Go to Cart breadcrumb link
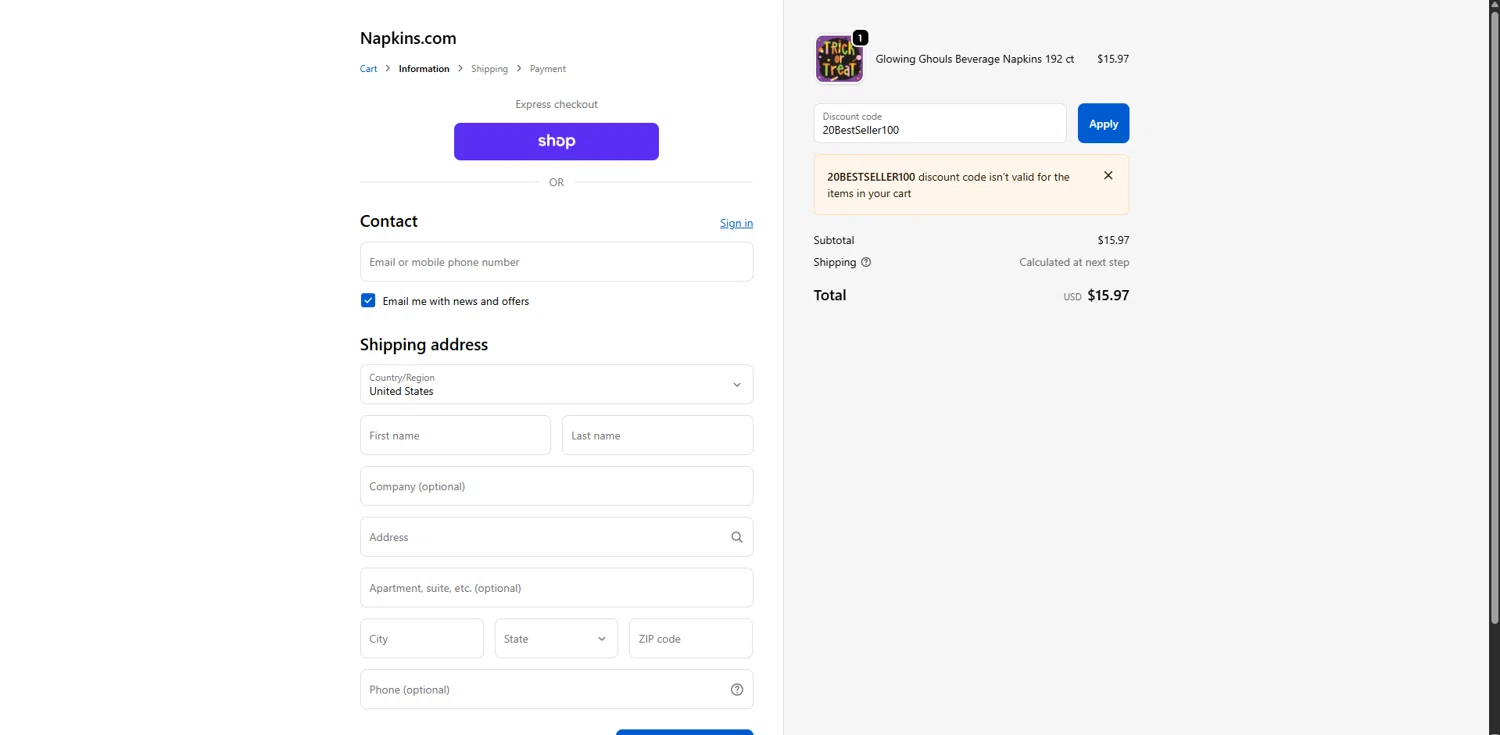Image resolution: width=1500 pixels, height=735 pixels. tap(369, 69)
